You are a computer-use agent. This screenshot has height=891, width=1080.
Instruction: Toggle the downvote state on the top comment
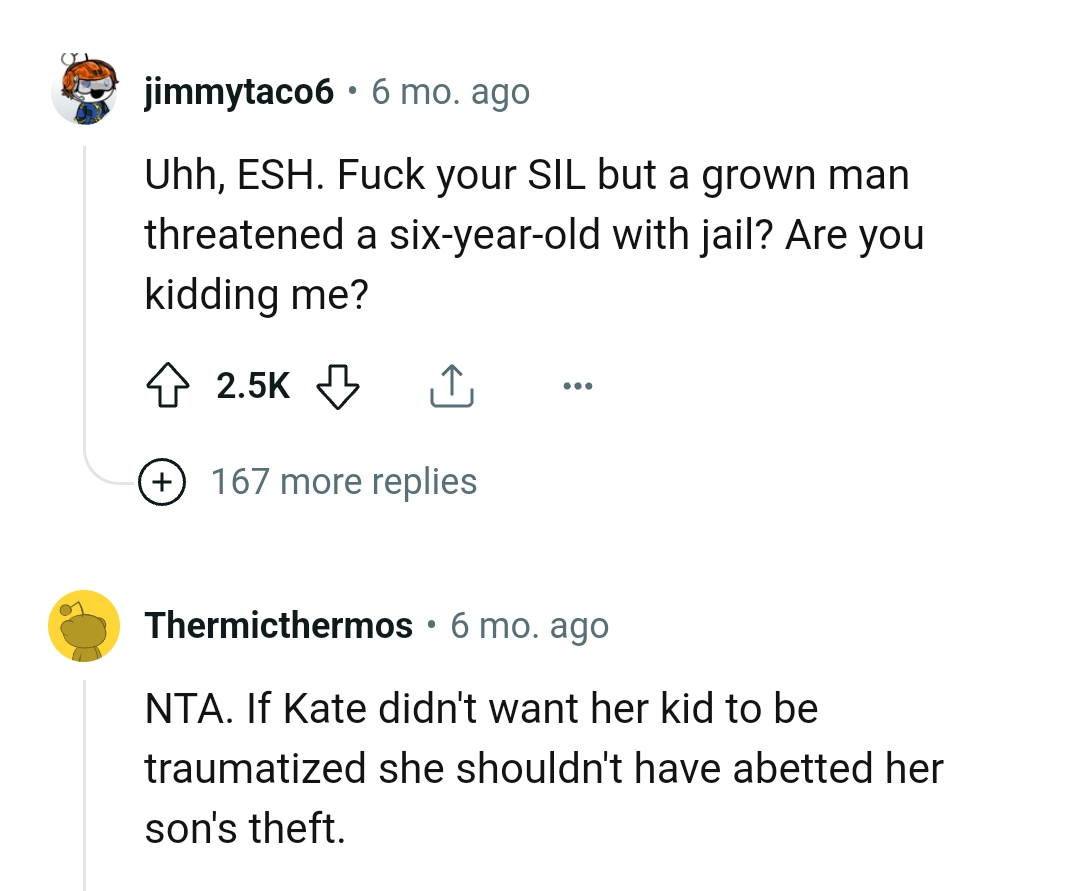pos(338,388)
